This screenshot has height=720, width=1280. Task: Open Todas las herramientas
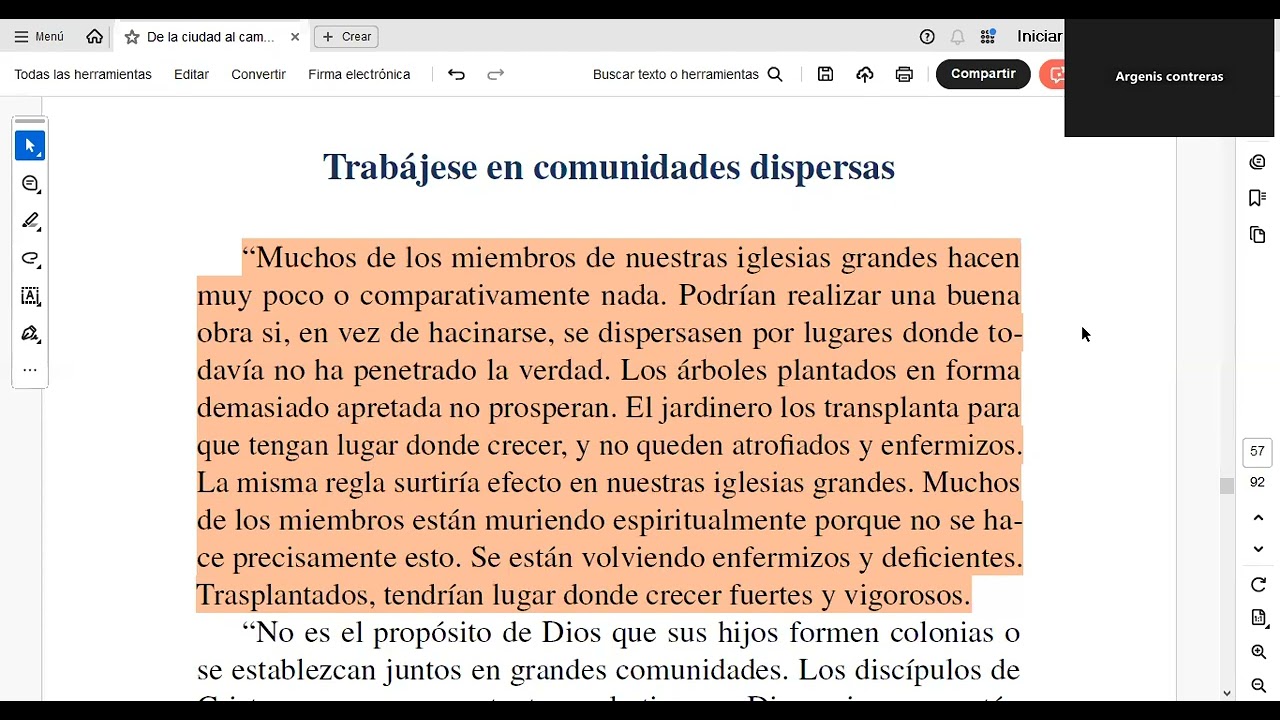[x=83, y=74]
